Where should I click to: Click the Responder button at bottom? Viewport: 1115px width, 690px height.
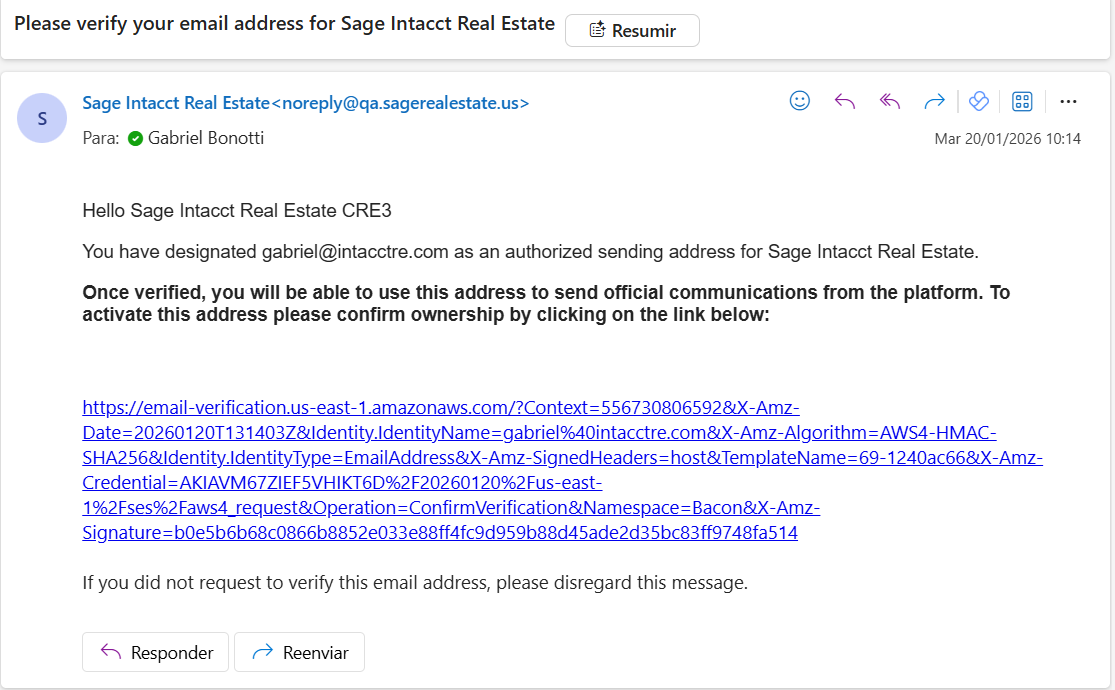[155, 652]
